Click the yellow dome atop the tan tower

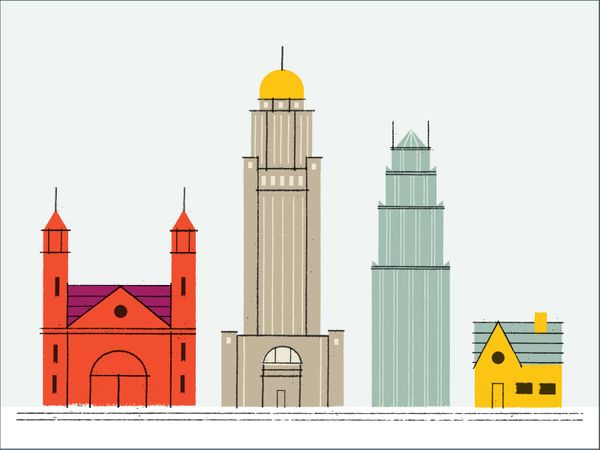pos(281,85)
